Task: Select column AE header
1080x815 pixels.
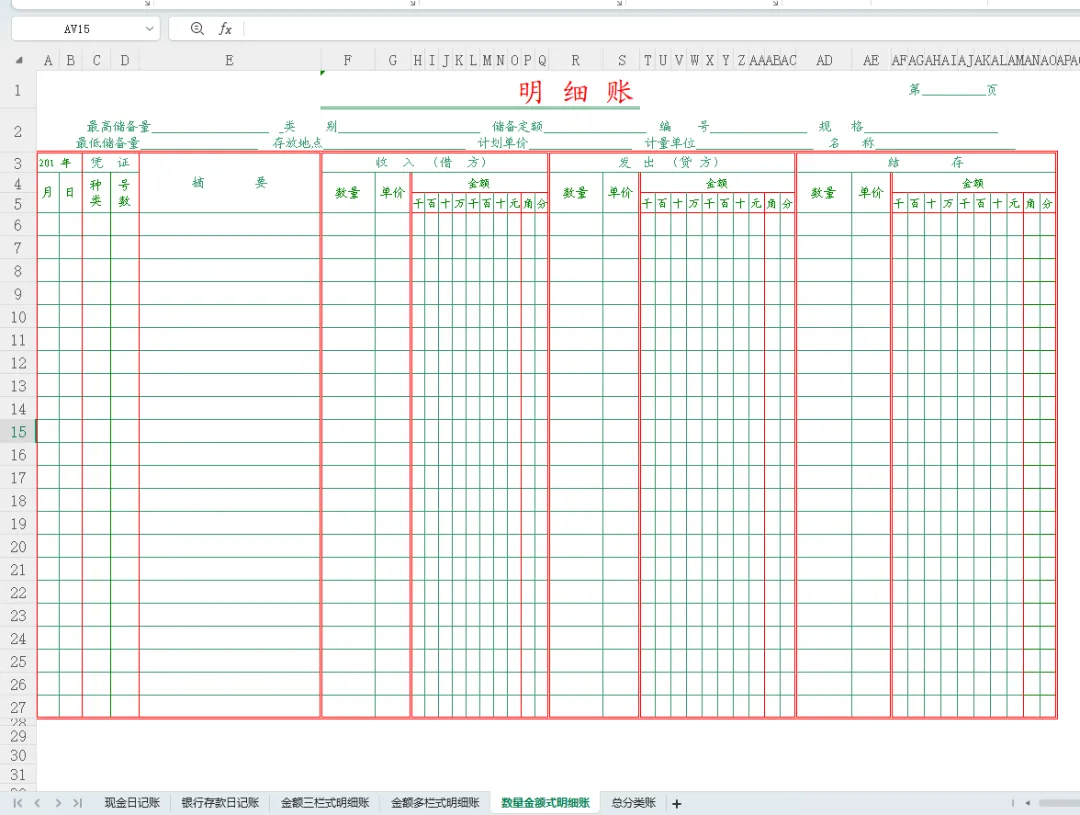Action: pyautogui.click(x=871, y=61)
